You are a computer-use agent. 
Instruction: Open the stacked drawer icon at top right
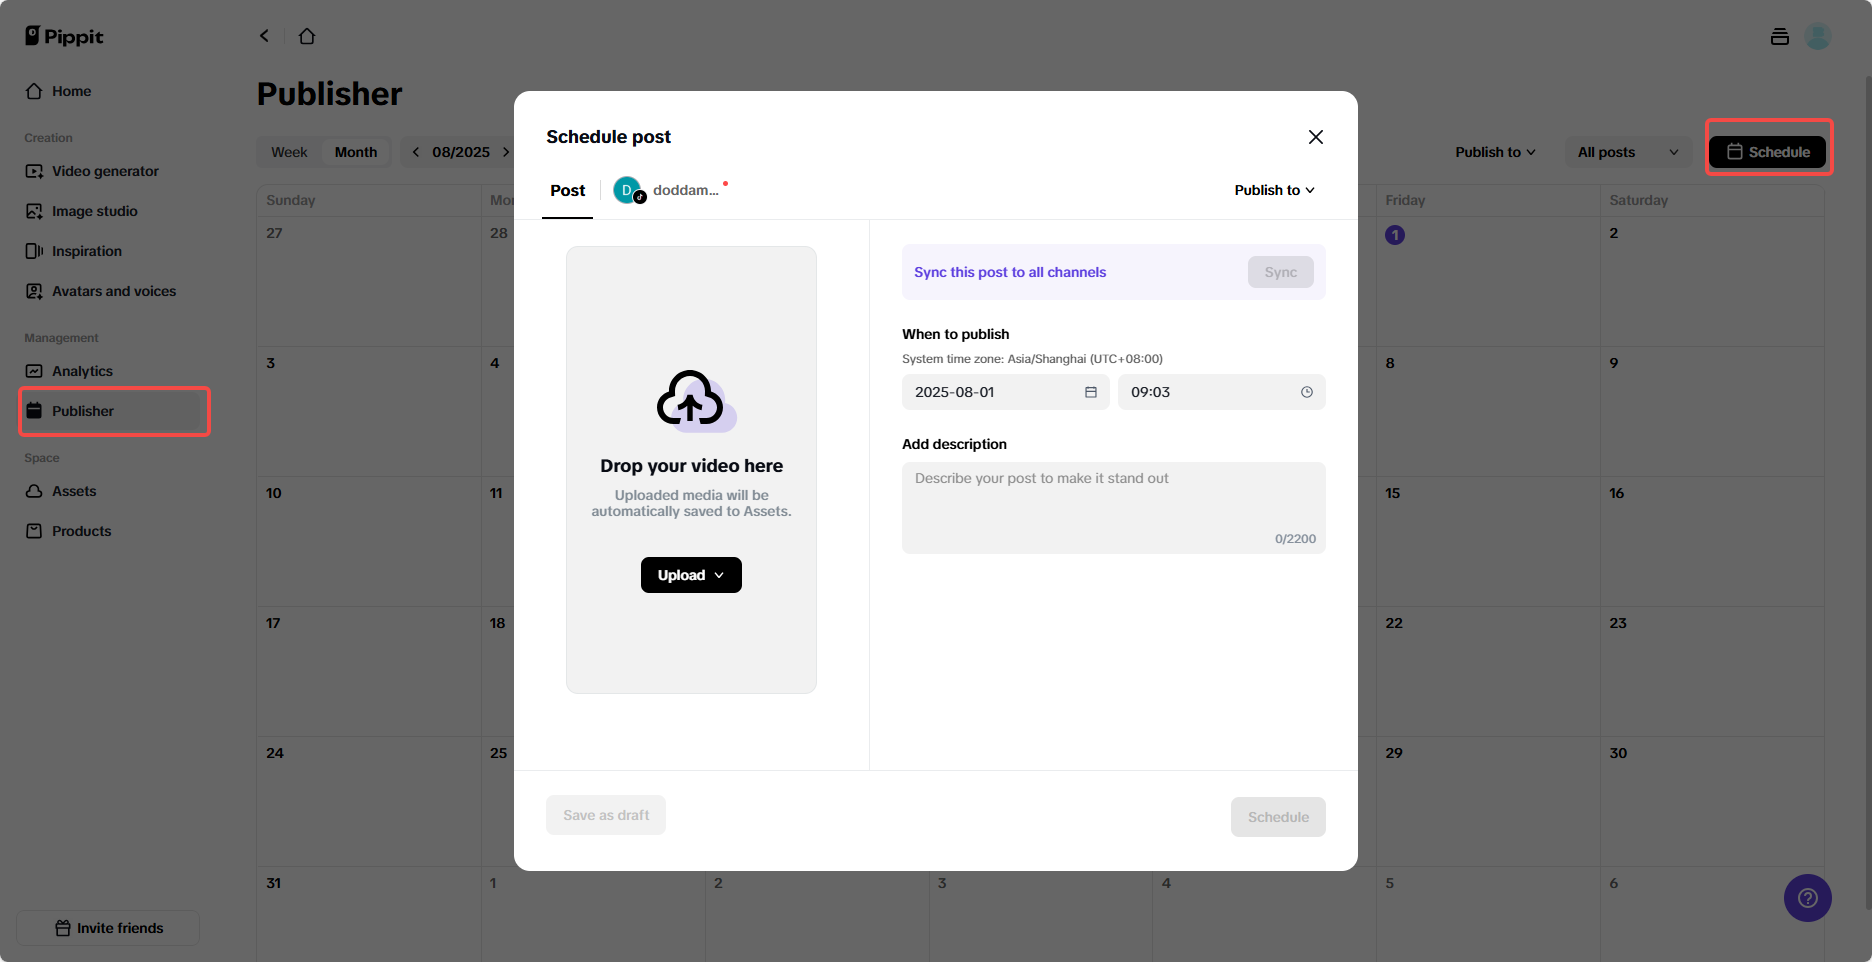pos(1780,37)
